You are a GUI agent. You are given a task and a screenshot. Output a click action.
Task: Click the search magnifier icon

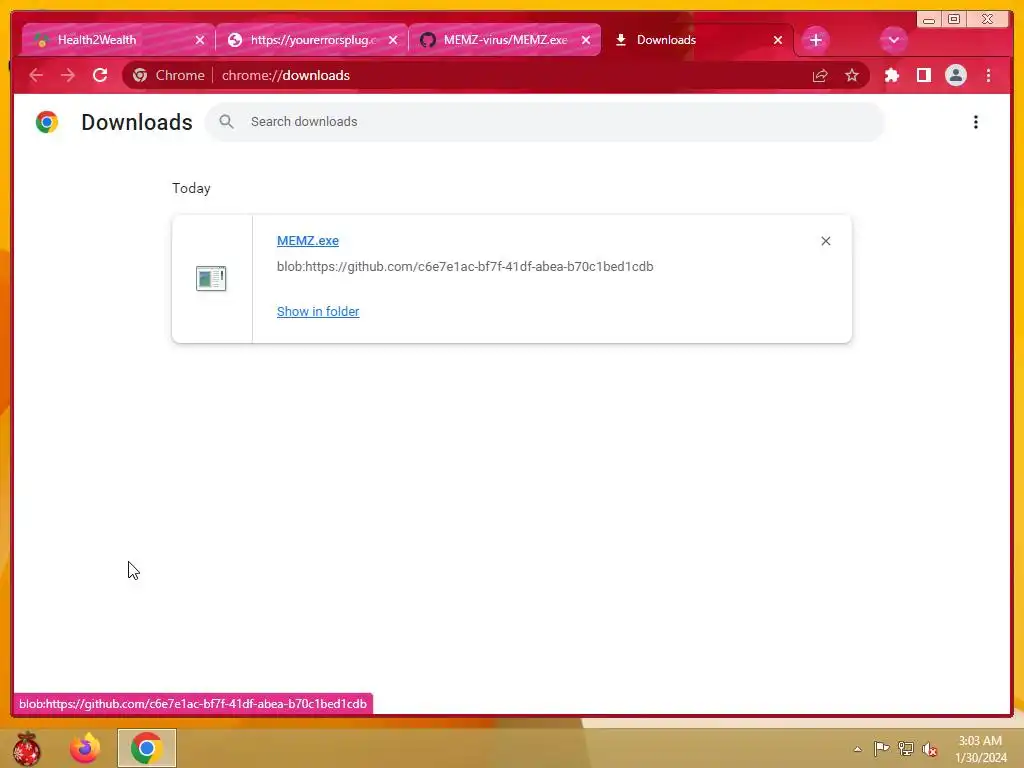click(226, 121)
